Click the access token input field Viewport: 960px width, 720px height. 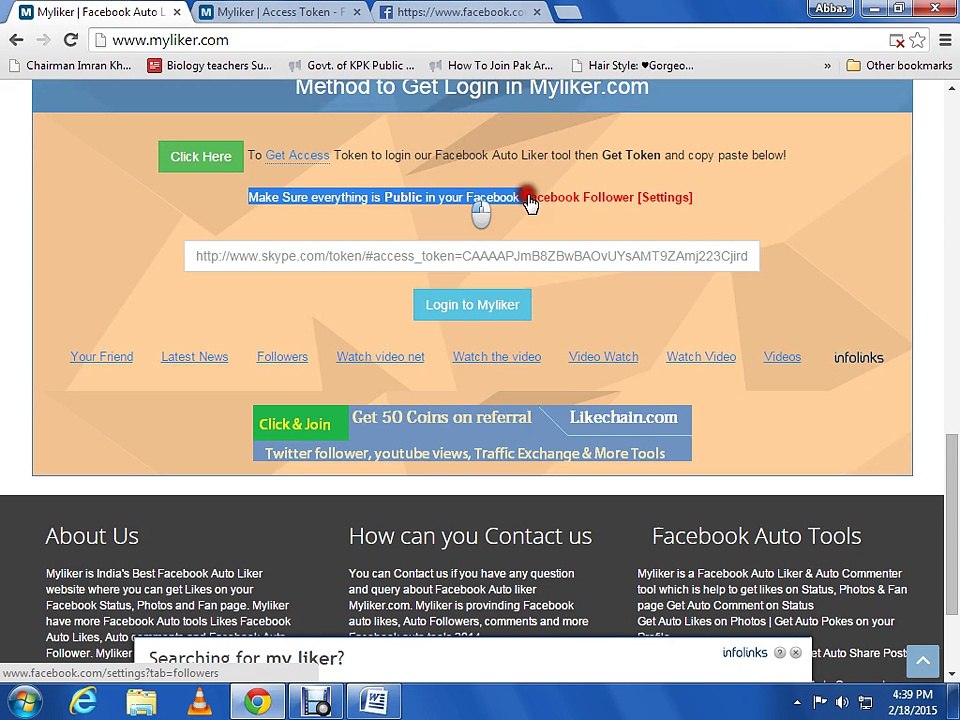pos(471,256)
